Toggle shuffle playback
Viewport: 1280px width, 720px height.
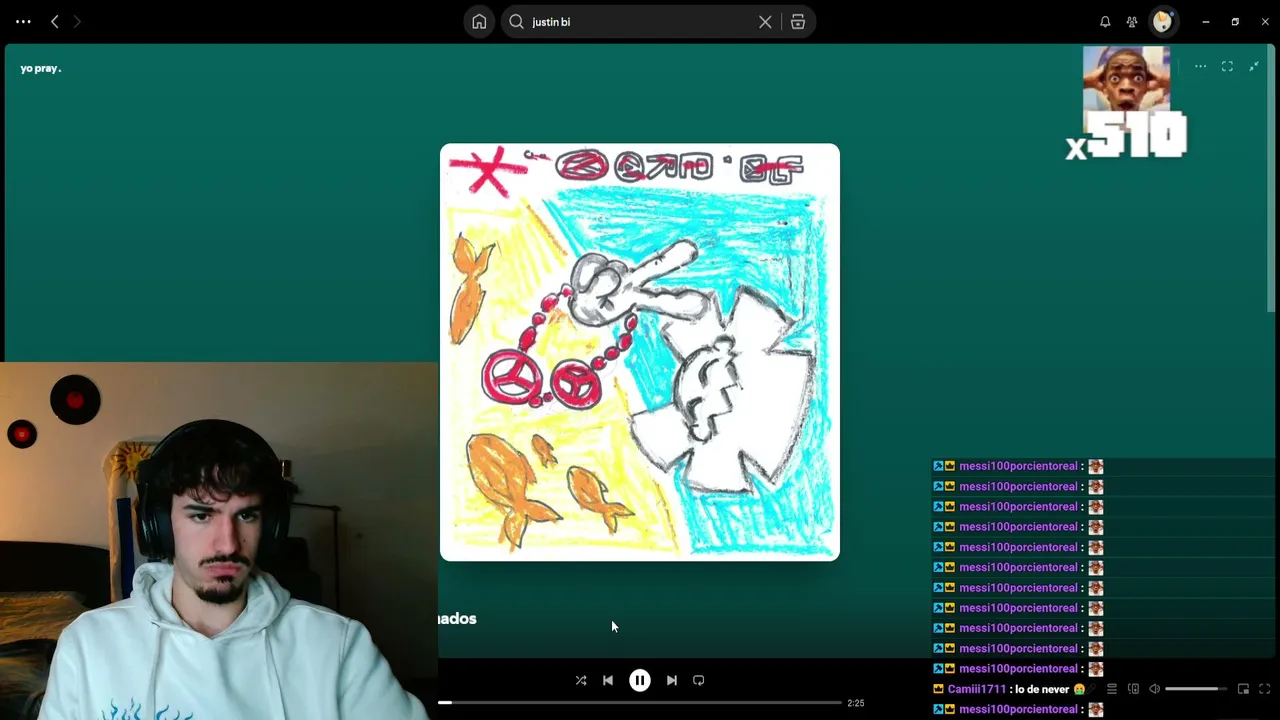pyautogui.click(x=581, y=680)
